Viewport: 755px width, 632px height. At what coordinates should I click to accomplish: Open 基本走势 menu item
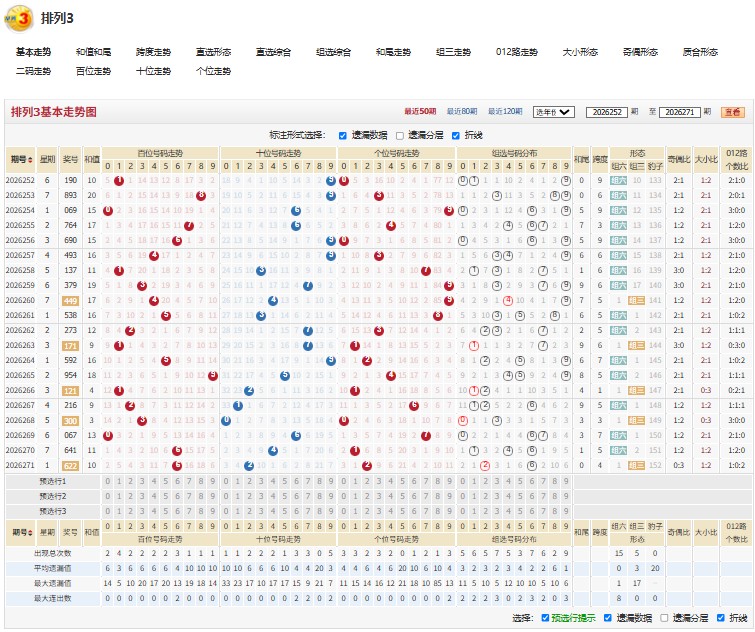[x=33, y=52]
